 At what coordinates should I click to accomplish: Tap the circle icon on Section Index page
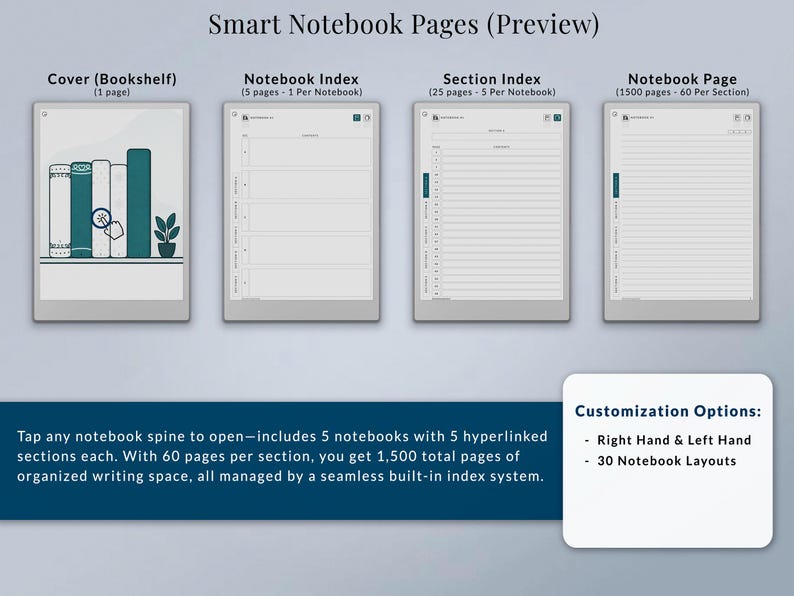pos(425,114)
